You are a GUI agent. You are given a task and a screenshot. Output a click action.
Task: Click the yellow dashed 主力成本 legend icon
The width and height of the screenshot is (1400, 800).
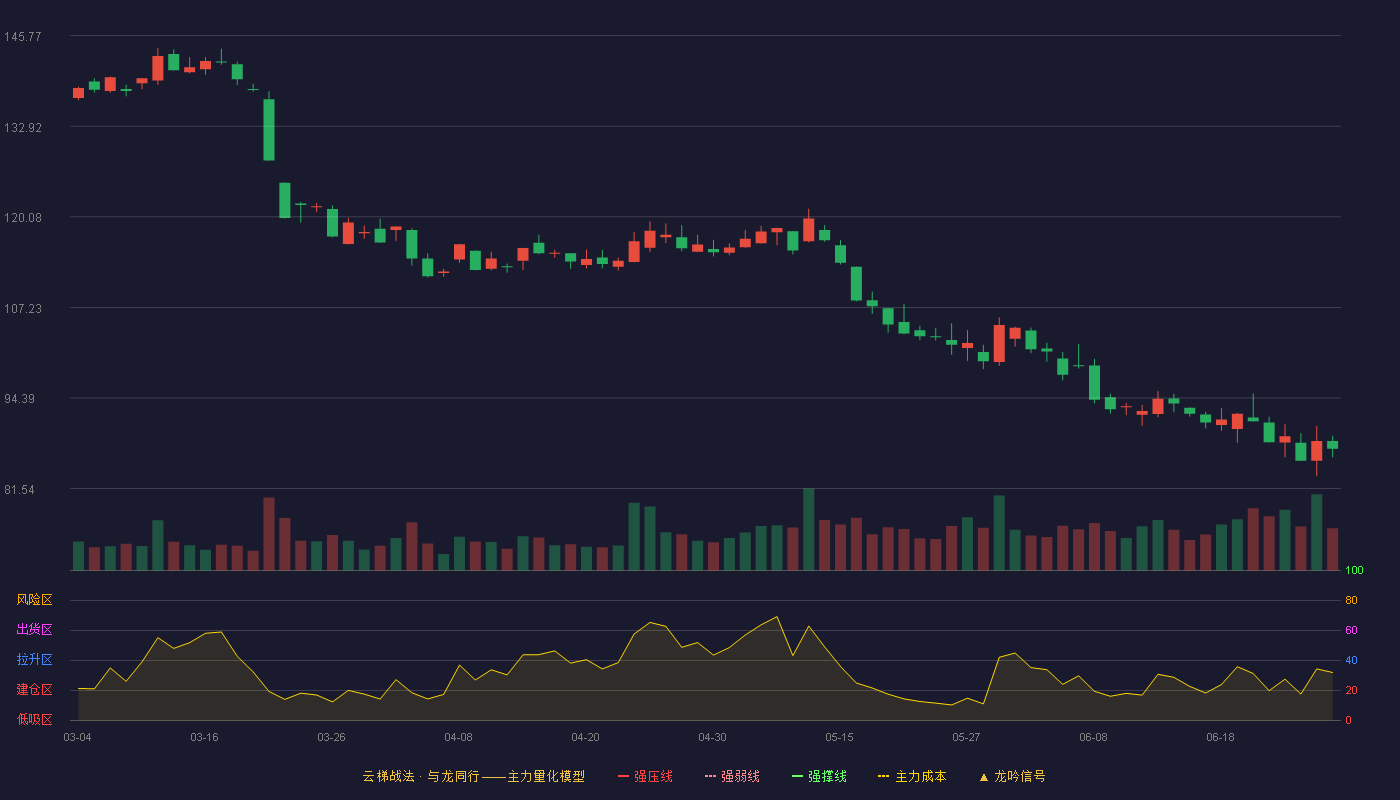coord(884,776)
